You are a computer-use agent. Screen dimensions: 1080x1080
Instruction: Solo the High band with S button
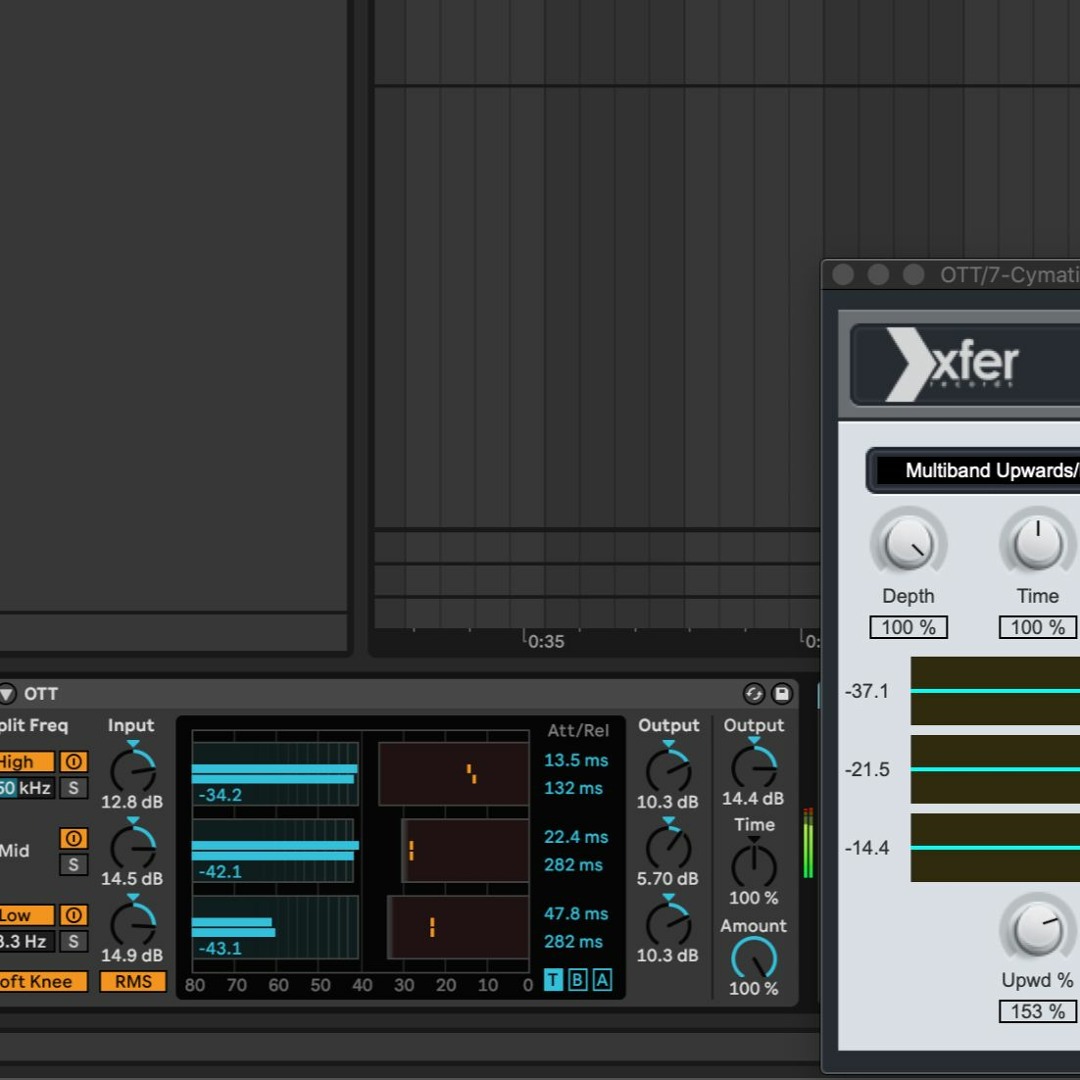(74, 788)
